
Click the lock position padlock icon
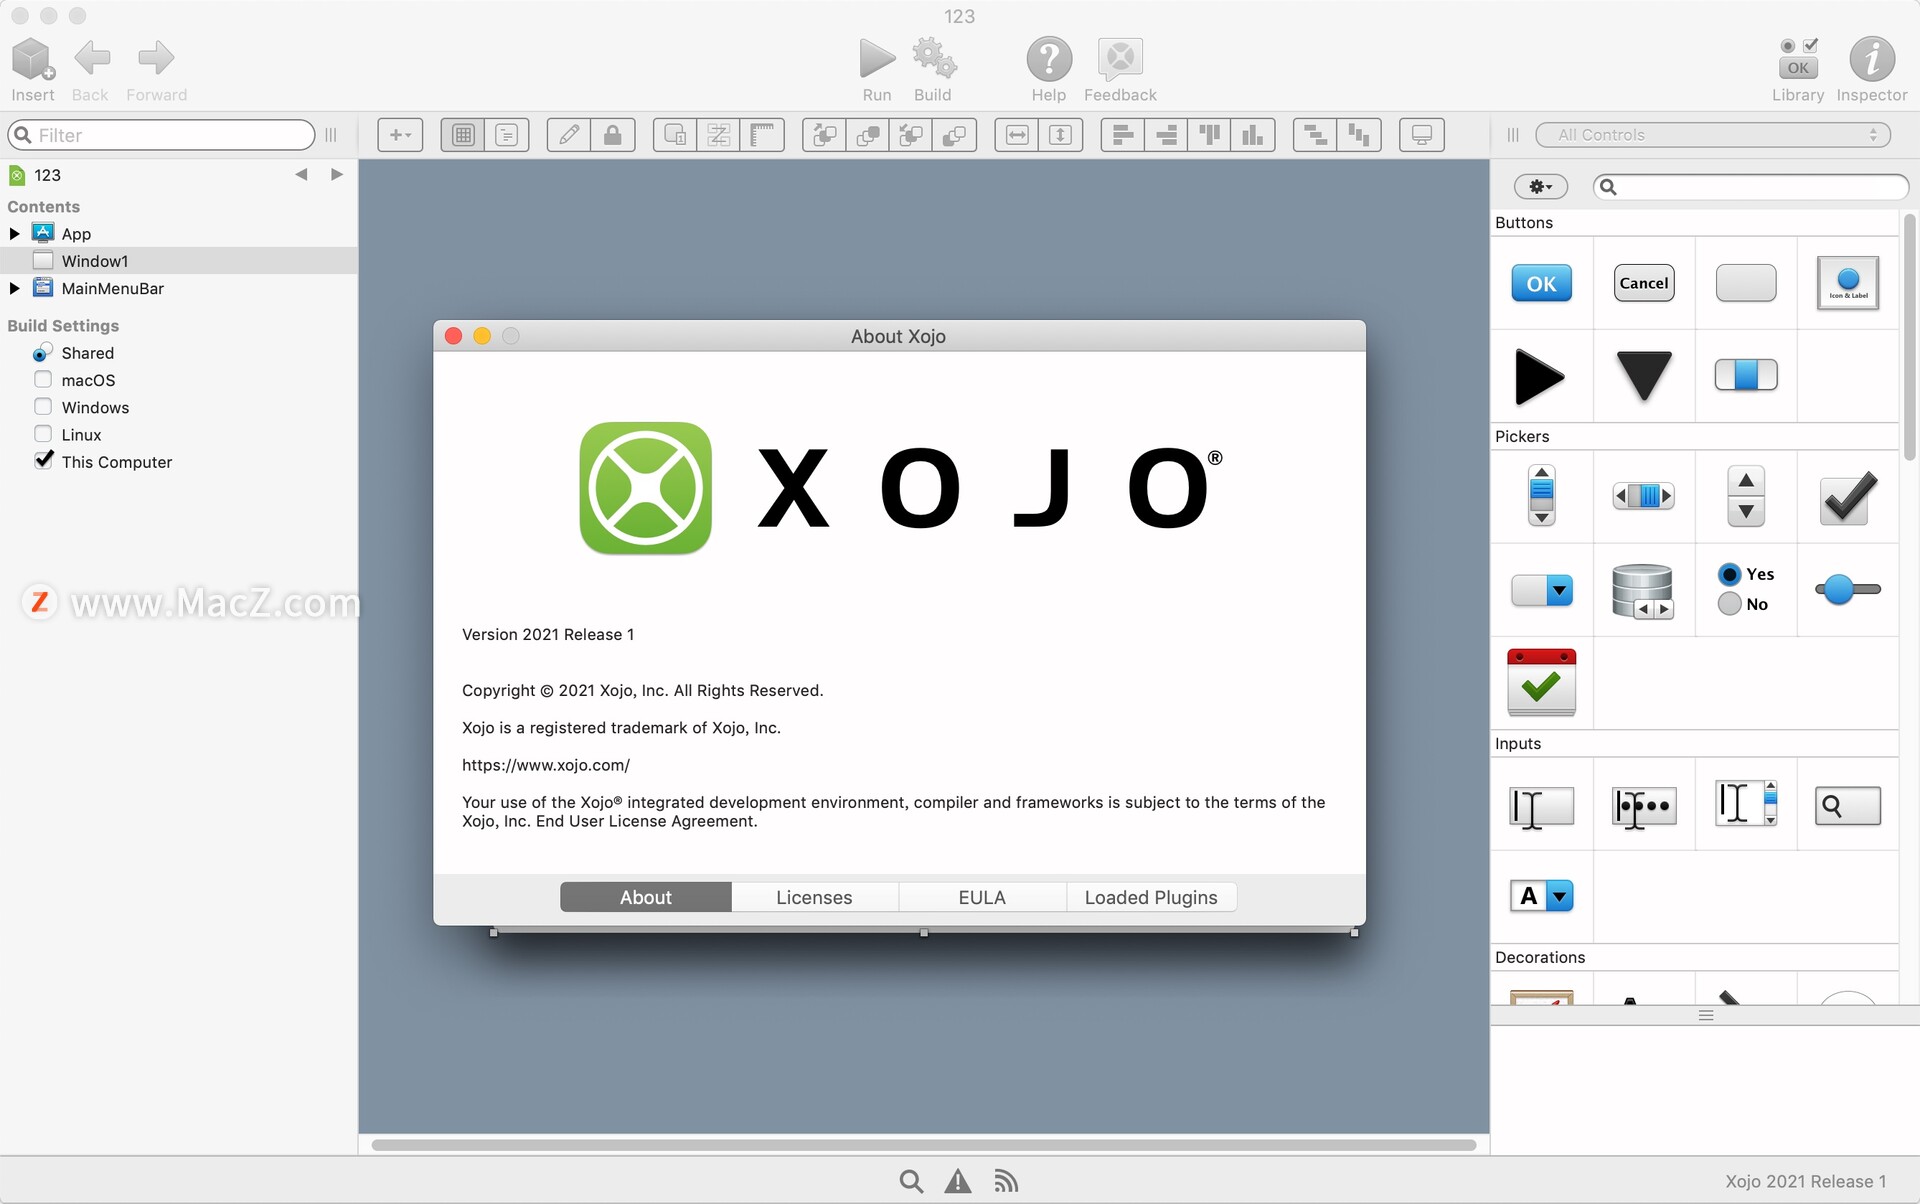coord(613,135)
